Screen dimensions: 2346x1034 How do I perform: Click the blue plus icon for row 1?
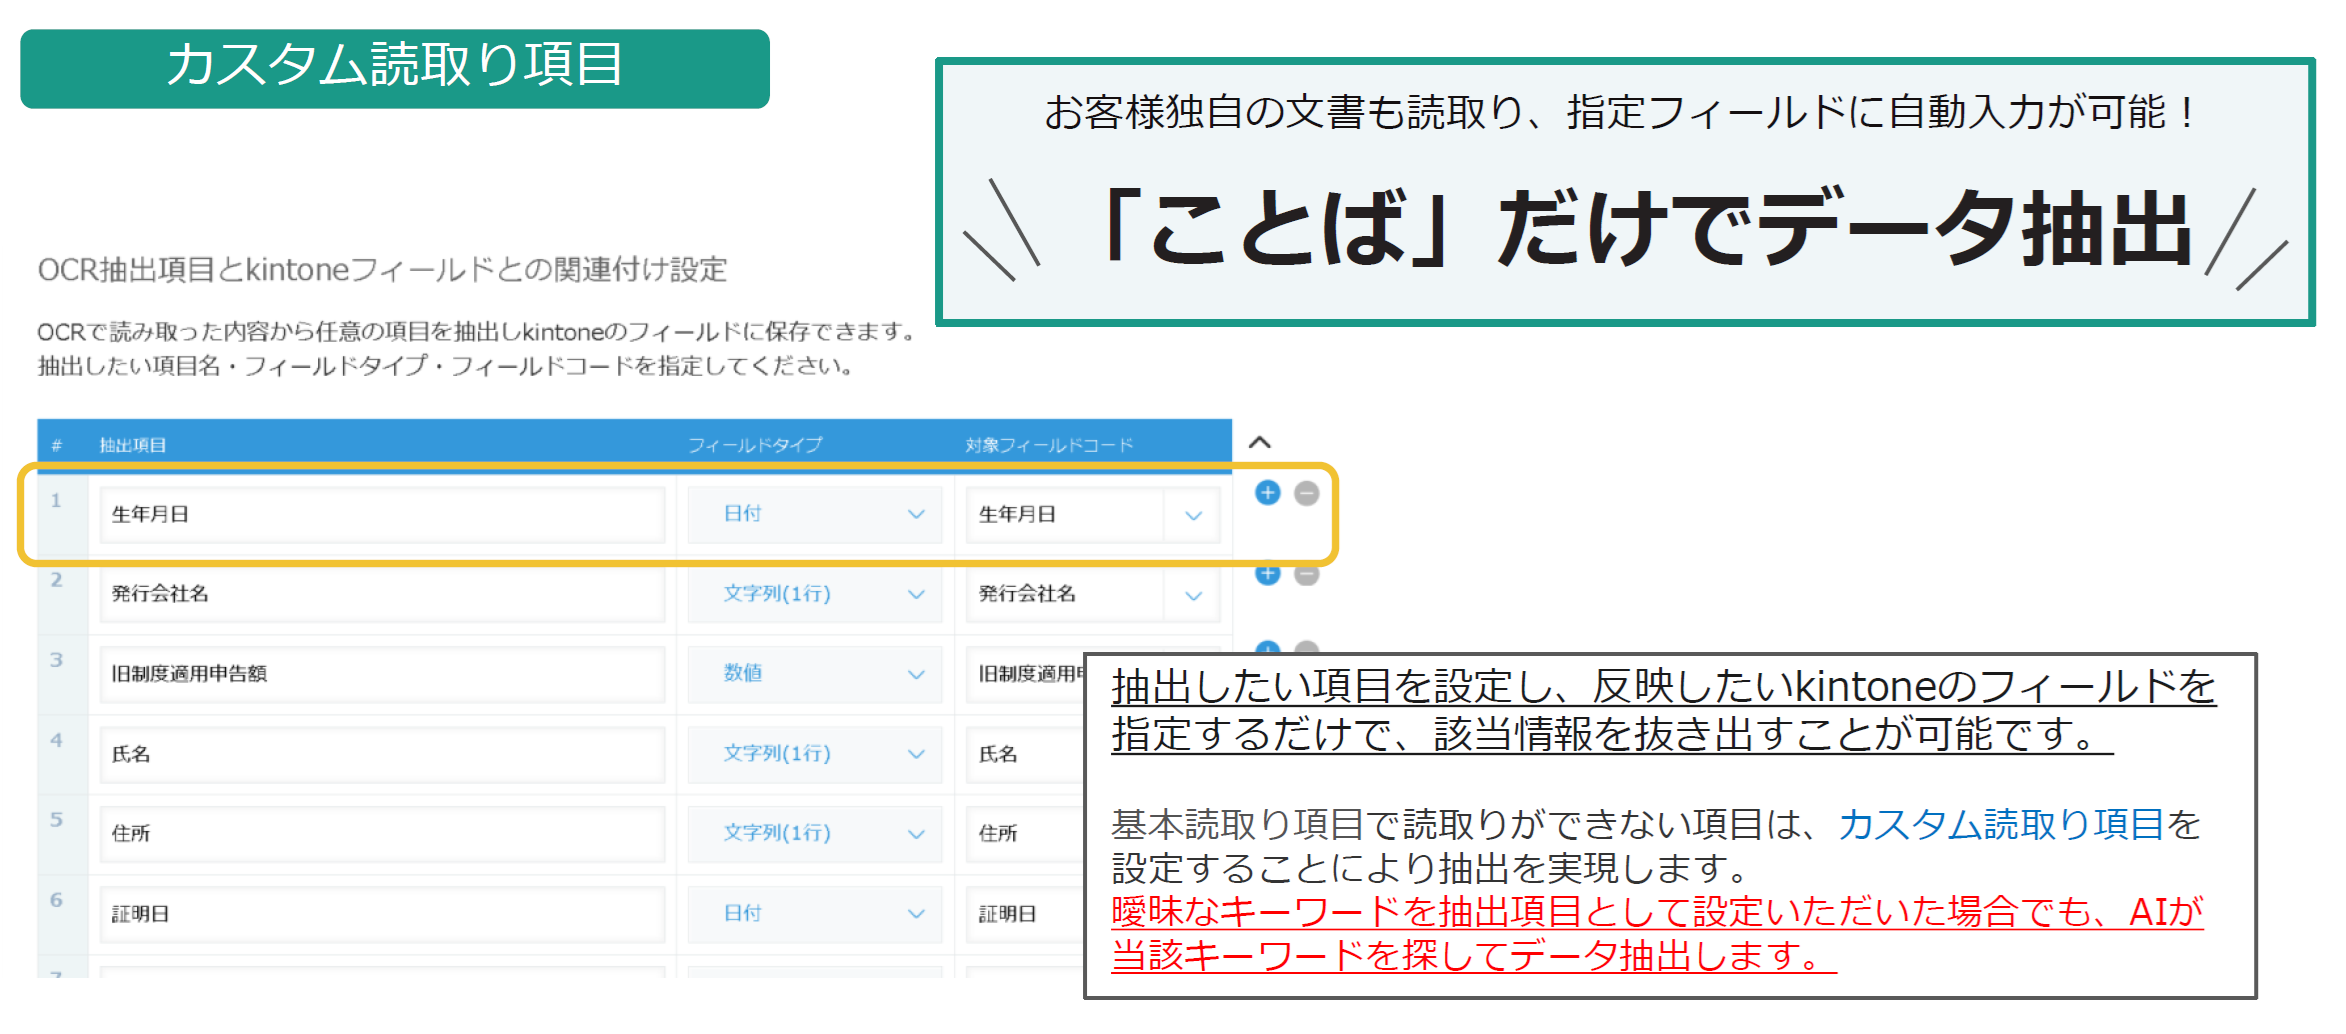tap(1267, 493)
